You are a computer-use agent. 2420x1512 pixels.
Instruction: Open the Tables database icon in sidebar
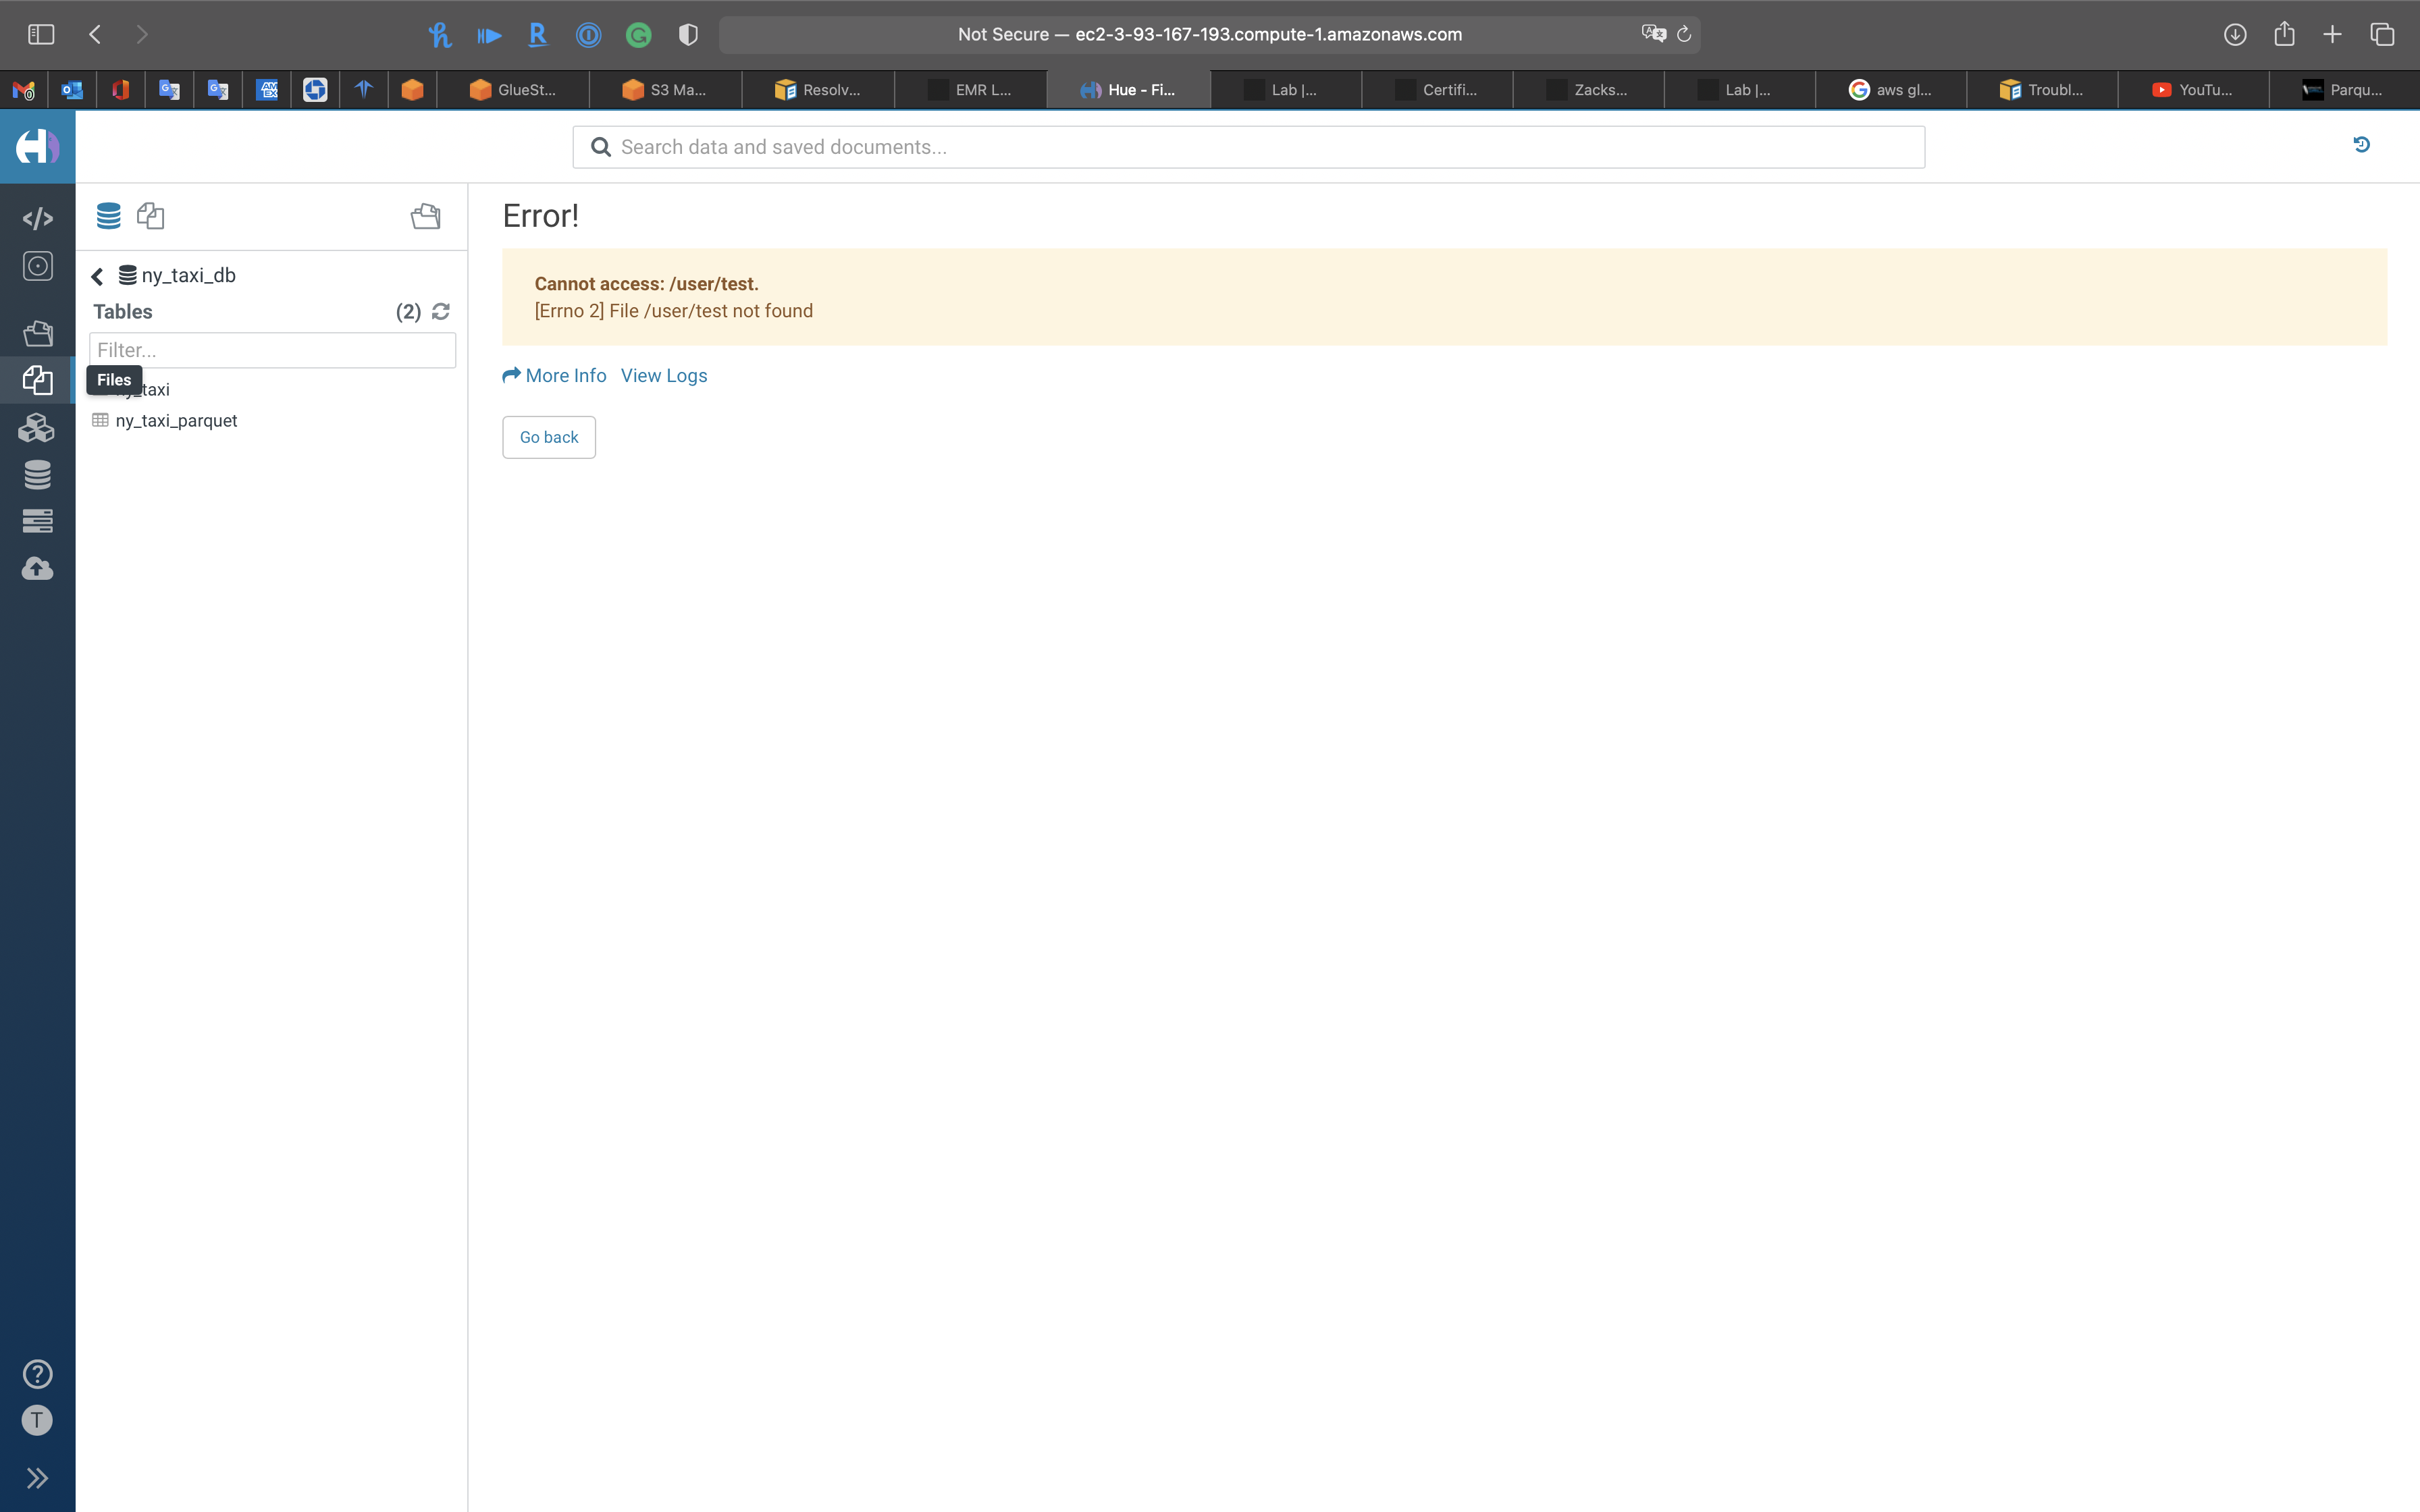click(x=37, y=475)
